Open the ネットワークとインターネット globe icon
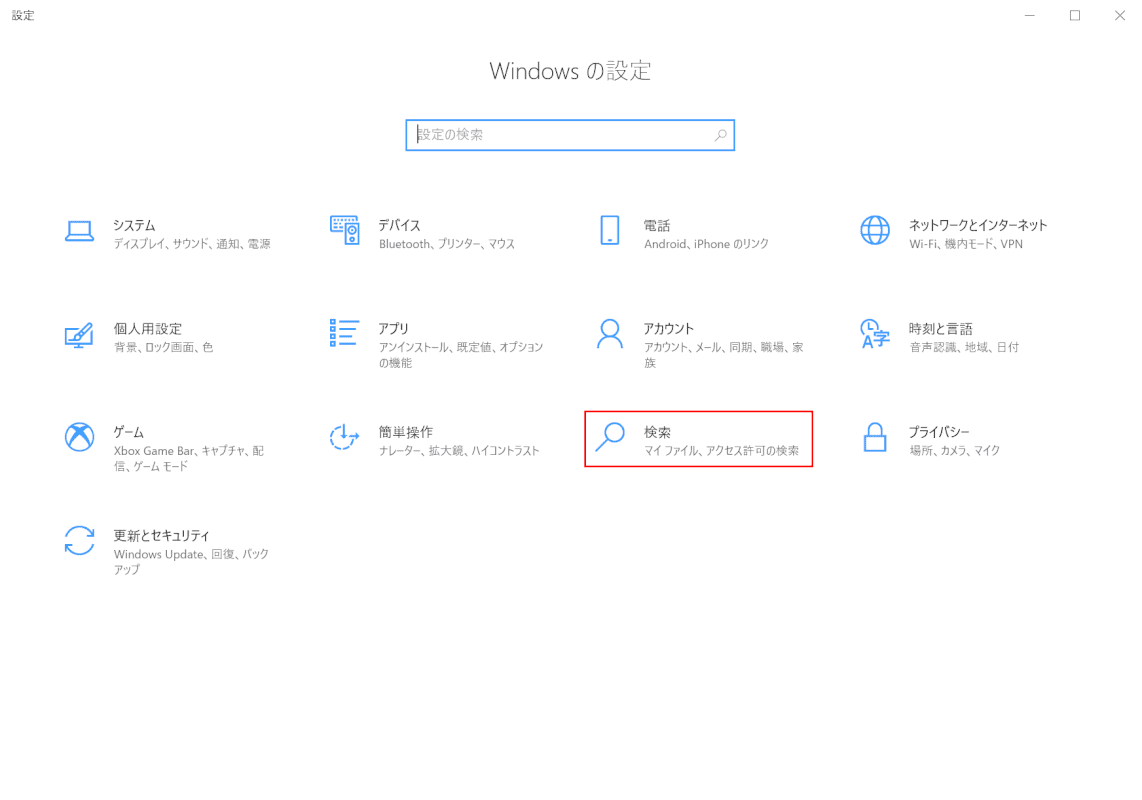Screen dimensions: 1142x800 875,230
